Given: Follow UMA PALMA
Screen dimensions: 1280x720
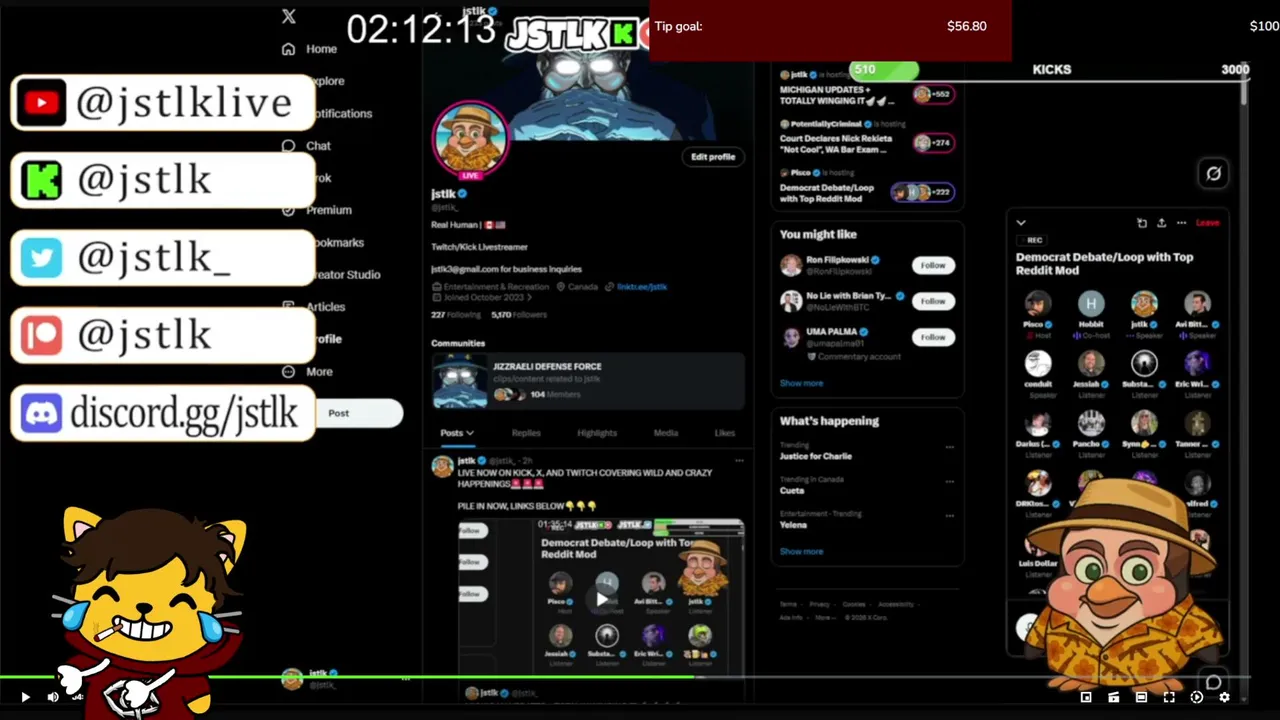Looking at the screenshot, I should (933, 337).
